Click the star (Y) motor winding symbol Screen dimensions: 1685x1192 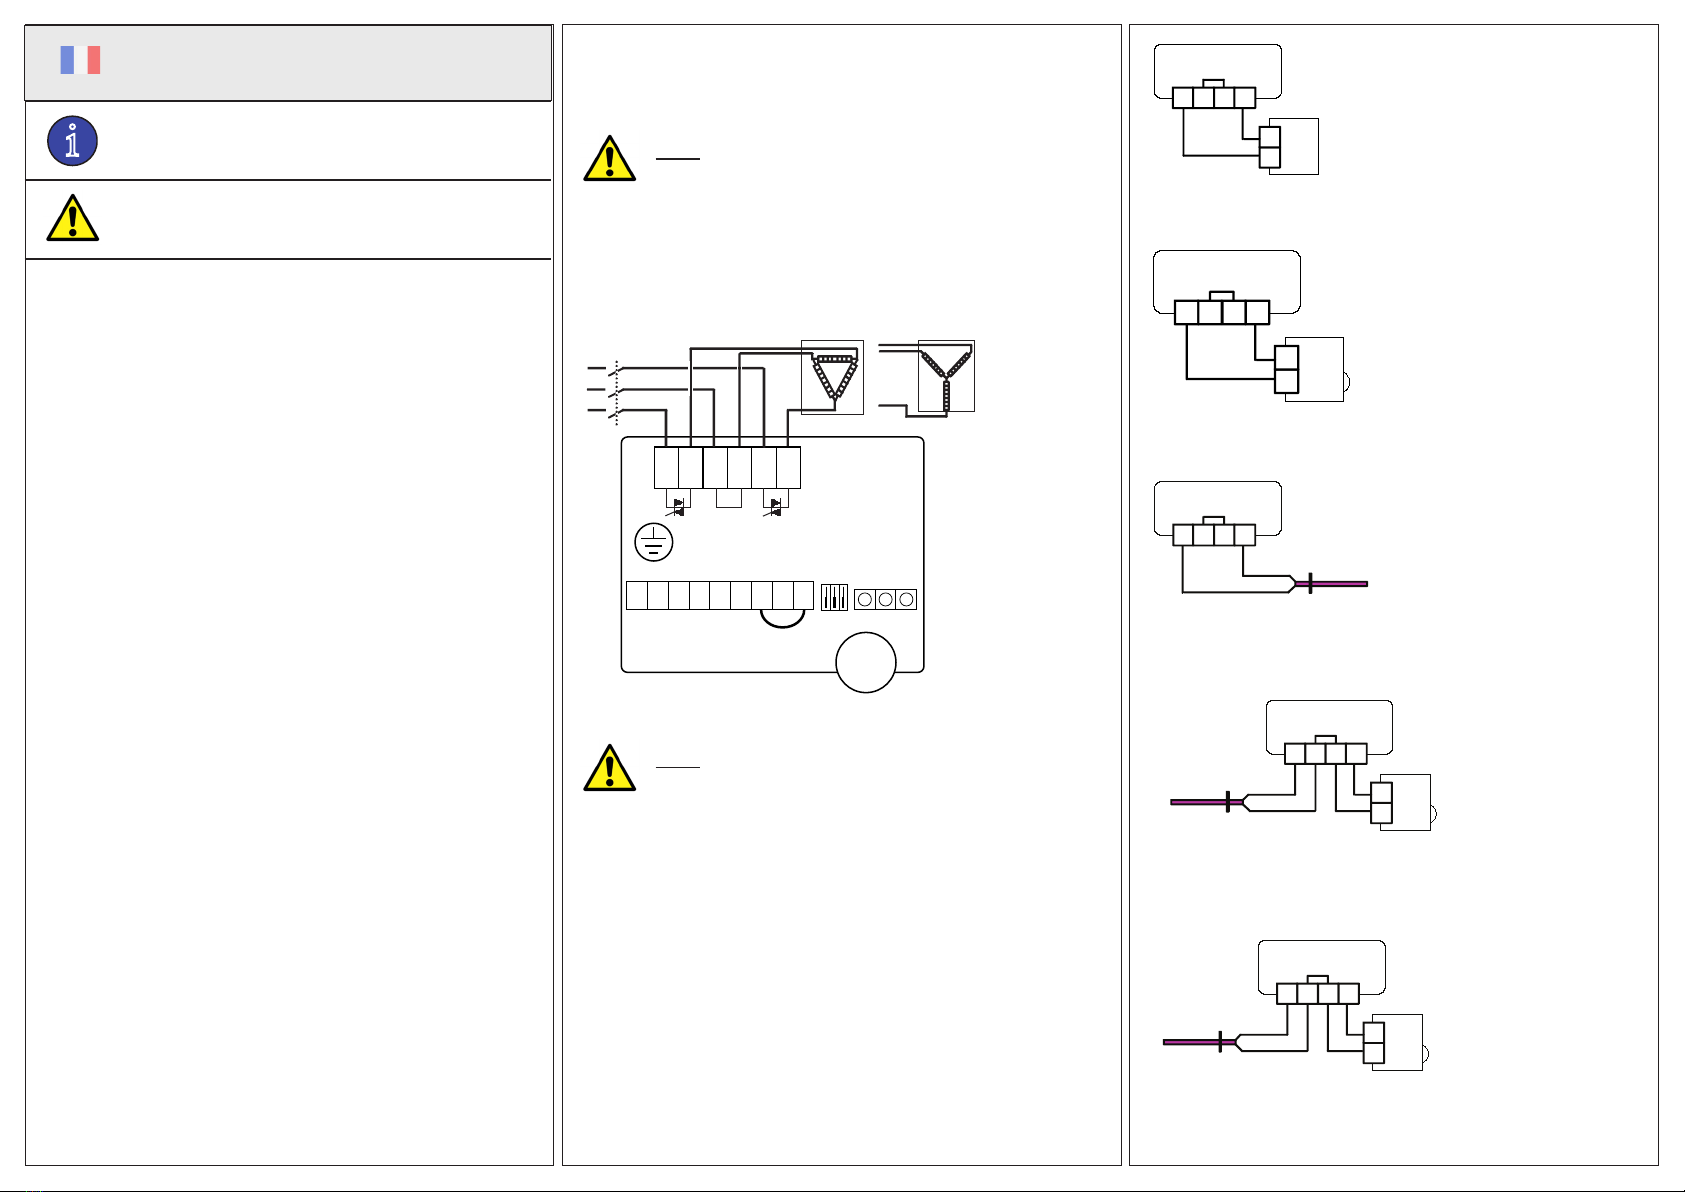coord(946,376)
